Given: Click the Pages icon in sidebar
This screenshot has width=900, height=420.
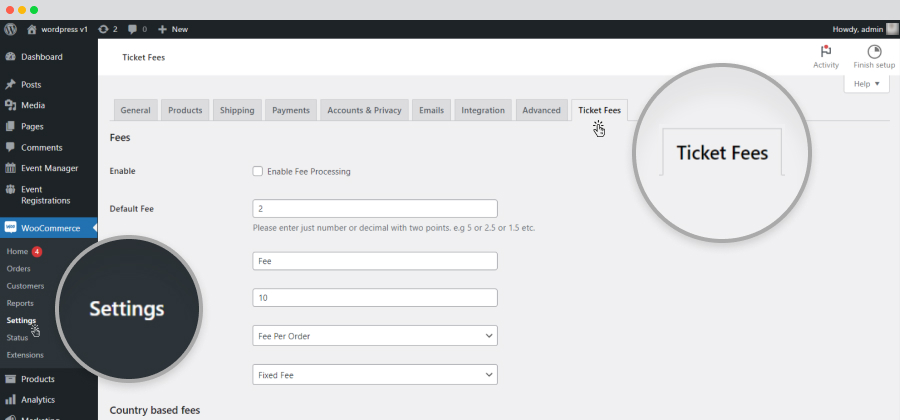Looking at the screenshot, I should tap(10, 126).
